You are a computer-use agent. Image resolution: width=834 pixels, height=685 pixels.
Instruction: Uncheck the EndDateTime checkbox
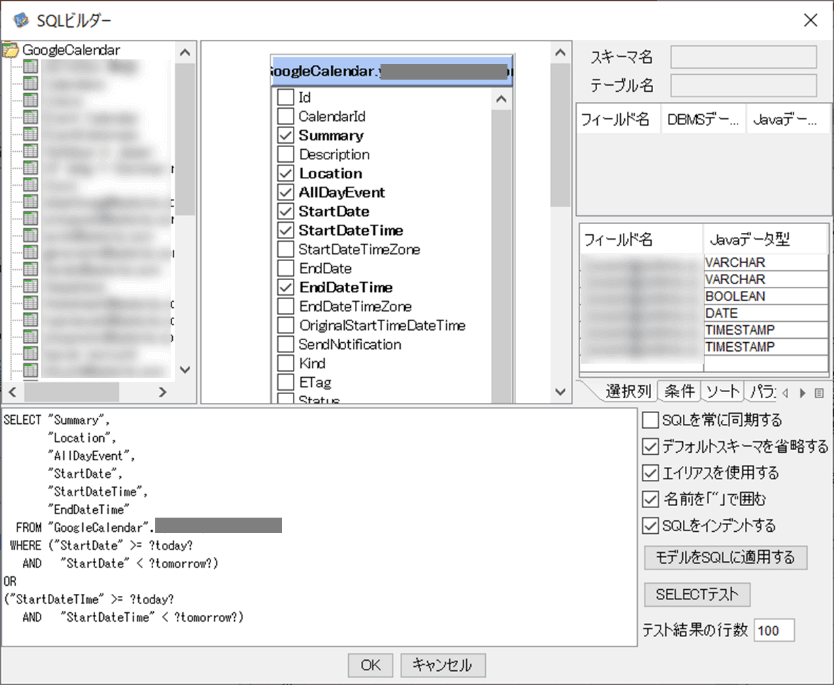pos(286,287)
